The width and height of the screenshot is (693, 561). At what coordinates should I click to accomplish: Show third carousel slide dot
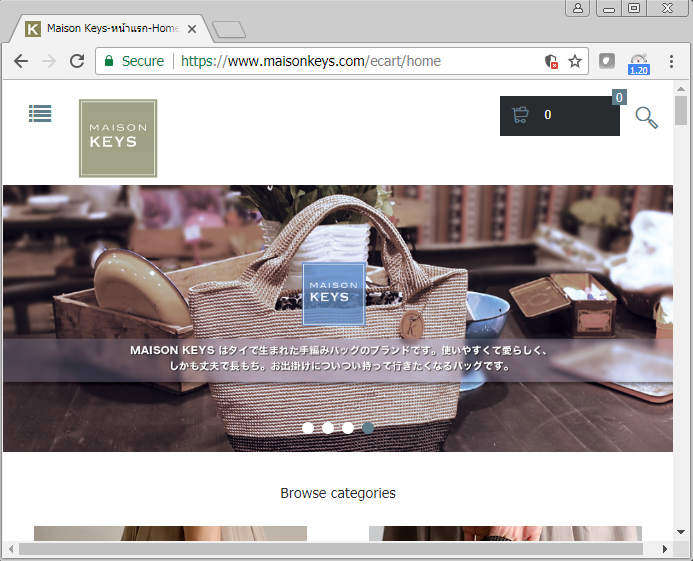coord(348,428)
